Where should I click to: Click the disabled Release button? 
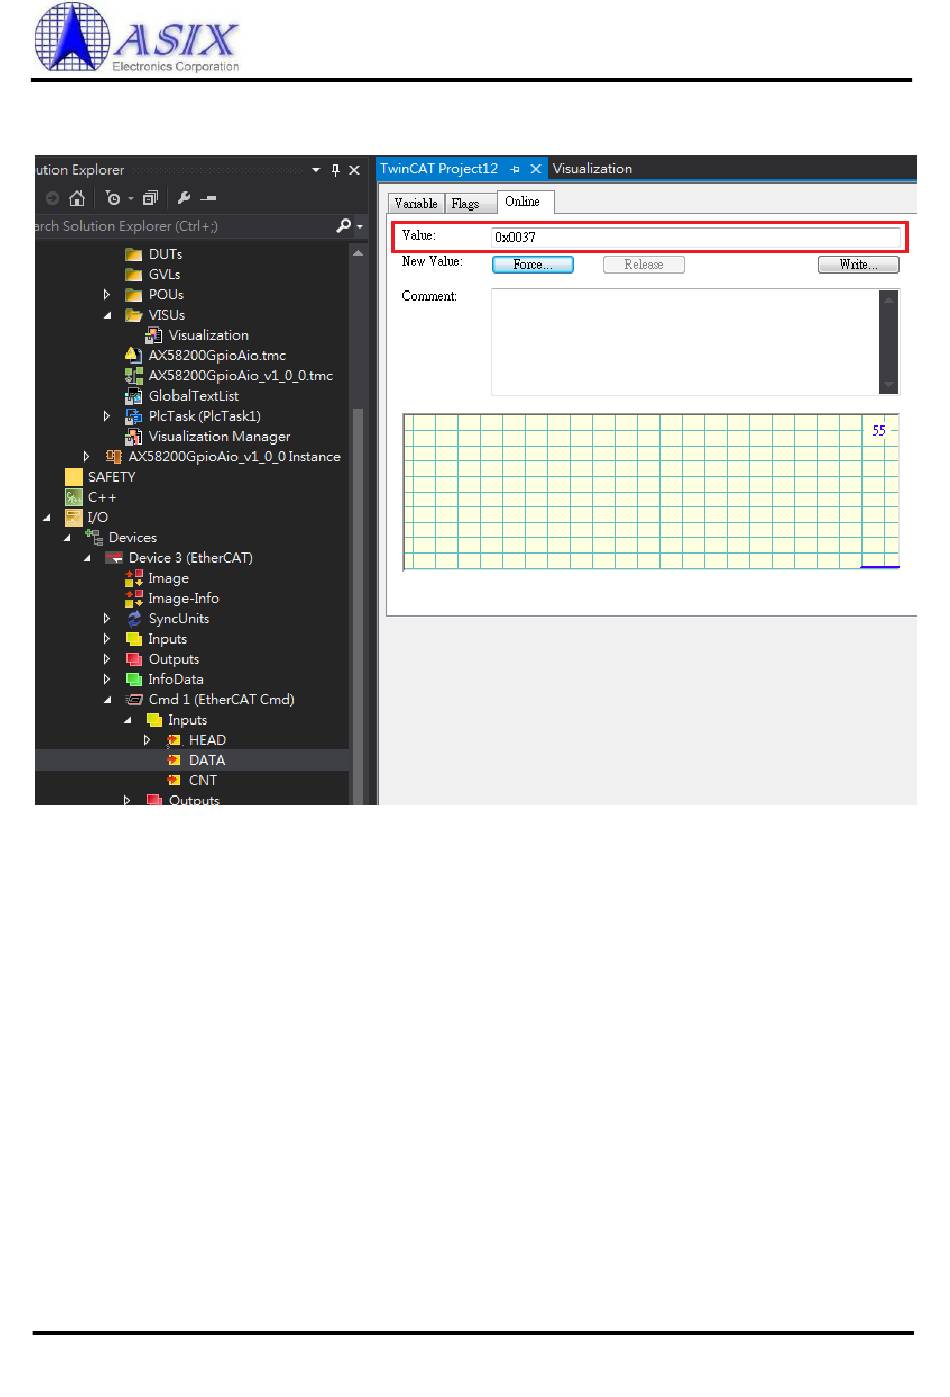(x=644, y=264)
